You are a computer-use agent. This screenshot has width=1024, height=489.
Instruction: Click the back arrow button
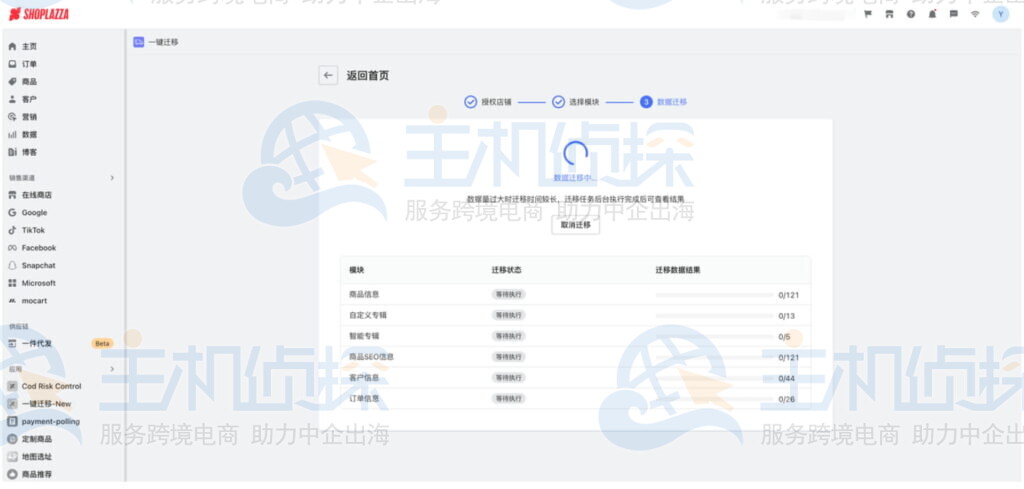328,76
